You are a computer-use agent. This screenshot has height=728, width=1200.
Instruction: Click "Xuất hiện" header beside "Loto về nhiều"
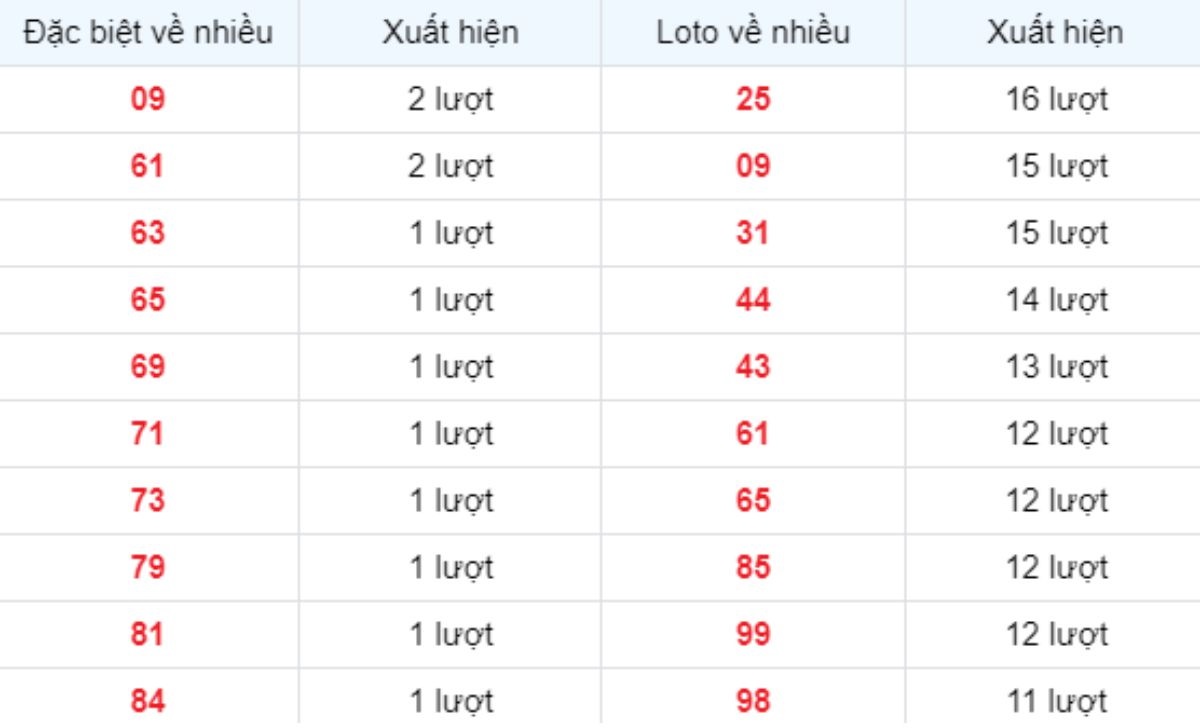[1055, 32]
